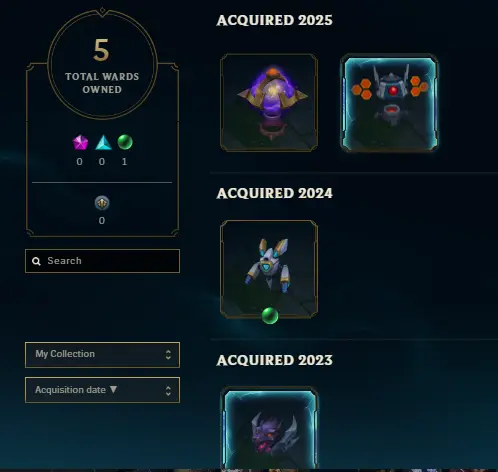The image size is (498, 472).
Task: Select the purple horned ward from 2023
Action: [x=269, y=428]
